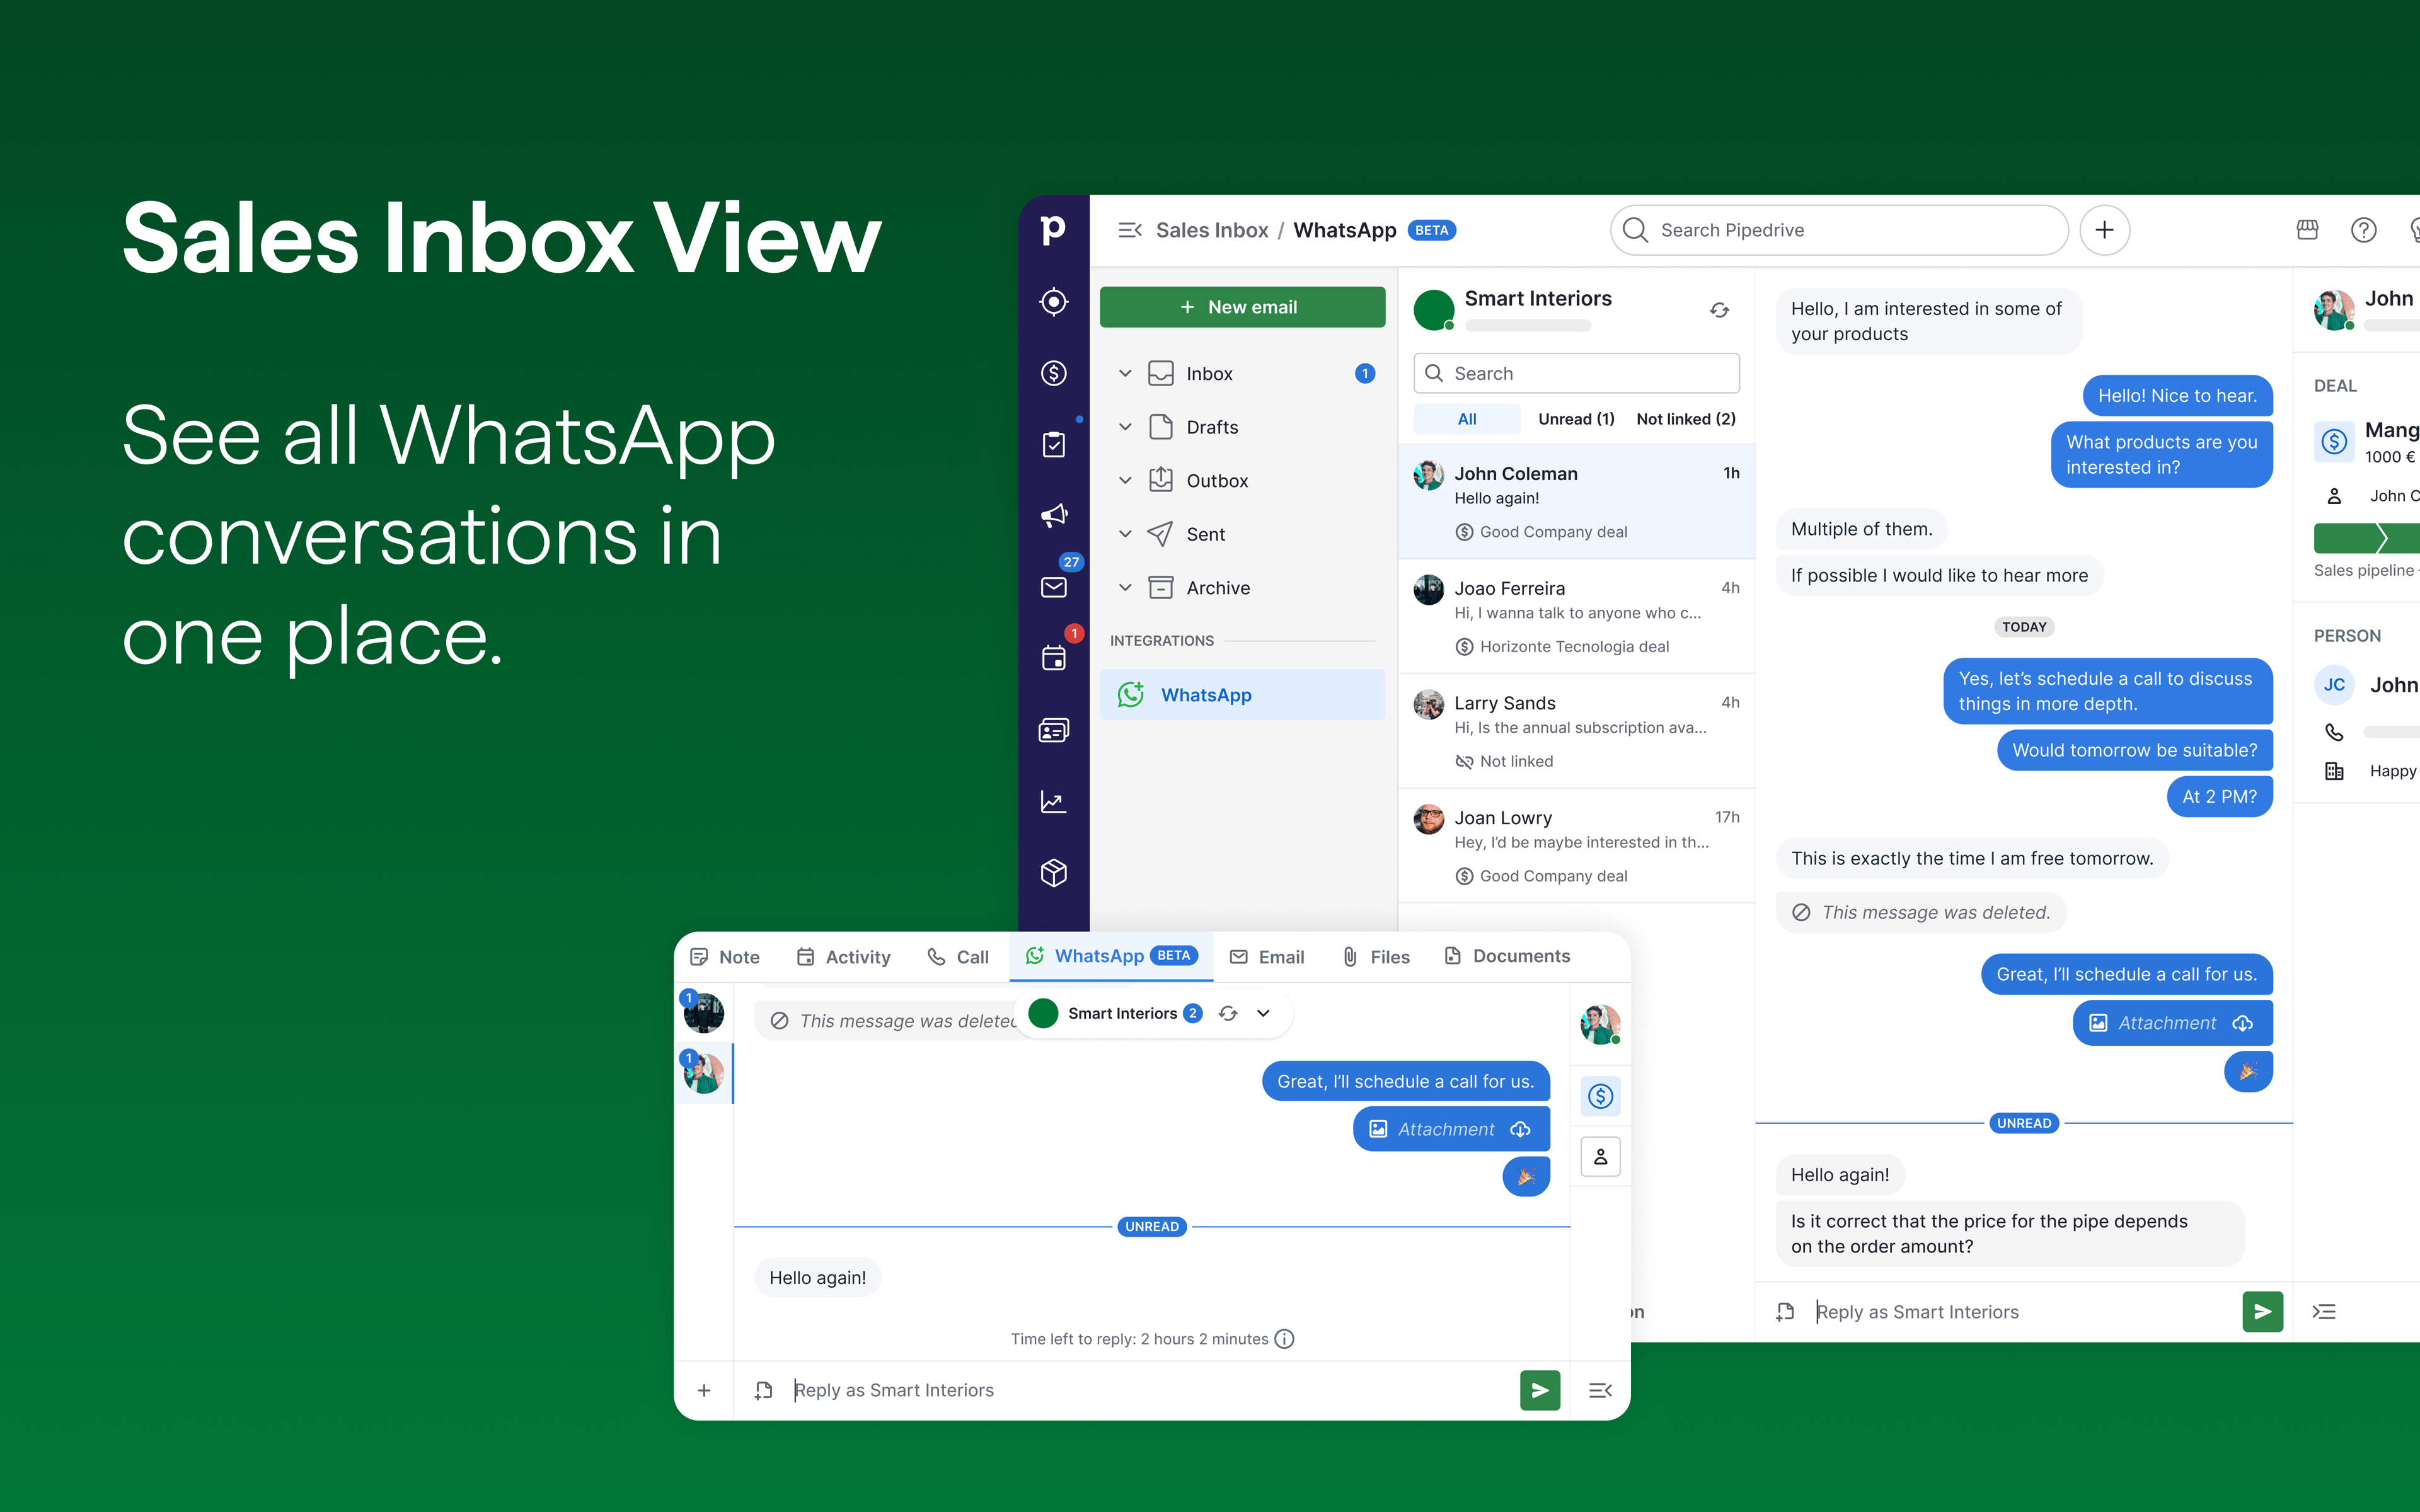
Task: Open WhatsApp under Integrations
Action: point(1242,695)
